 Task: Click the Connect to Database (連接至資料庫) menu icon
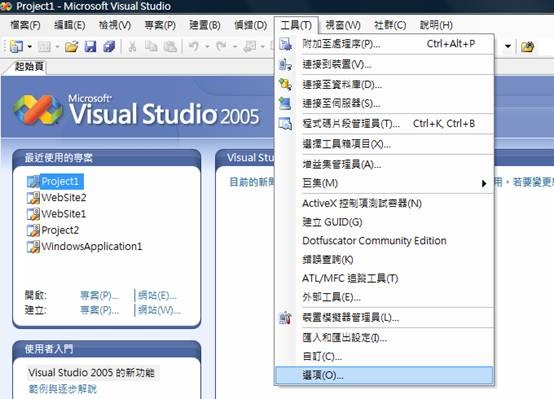[285, 84]
